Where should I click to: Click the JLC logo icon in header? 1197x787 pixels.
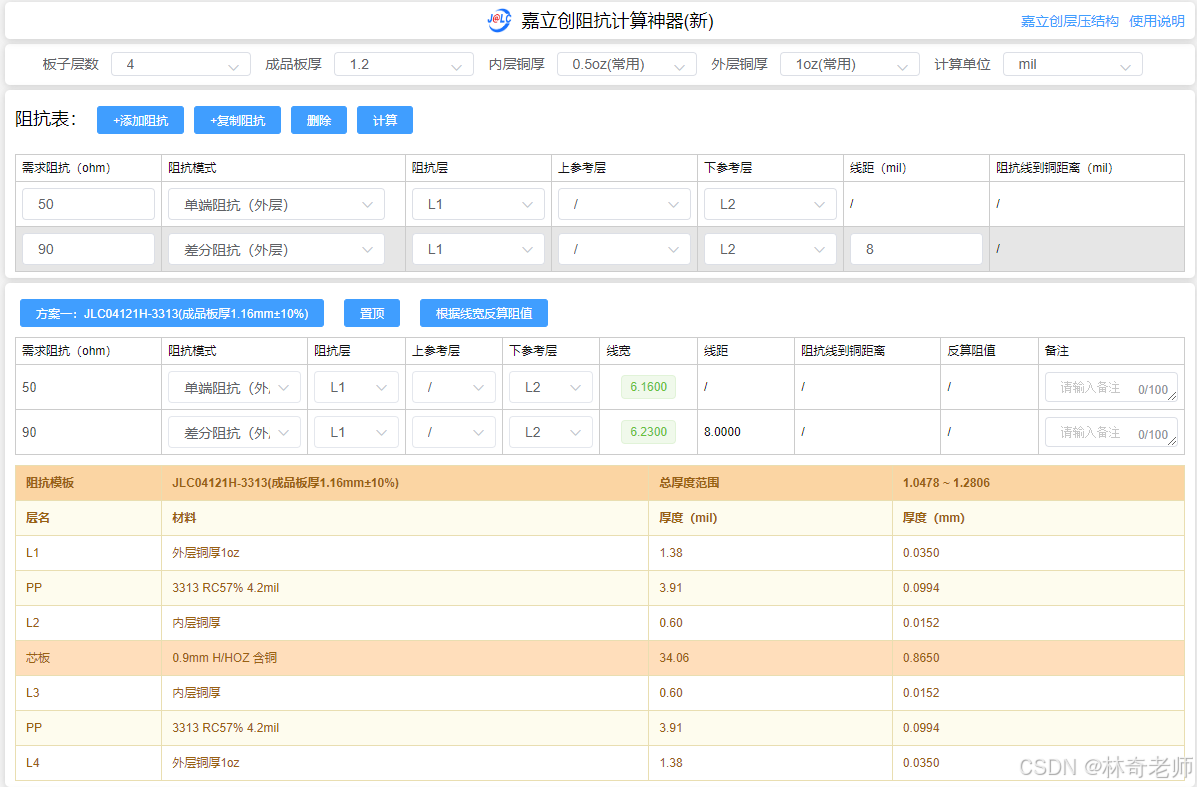tap(499, 21)
